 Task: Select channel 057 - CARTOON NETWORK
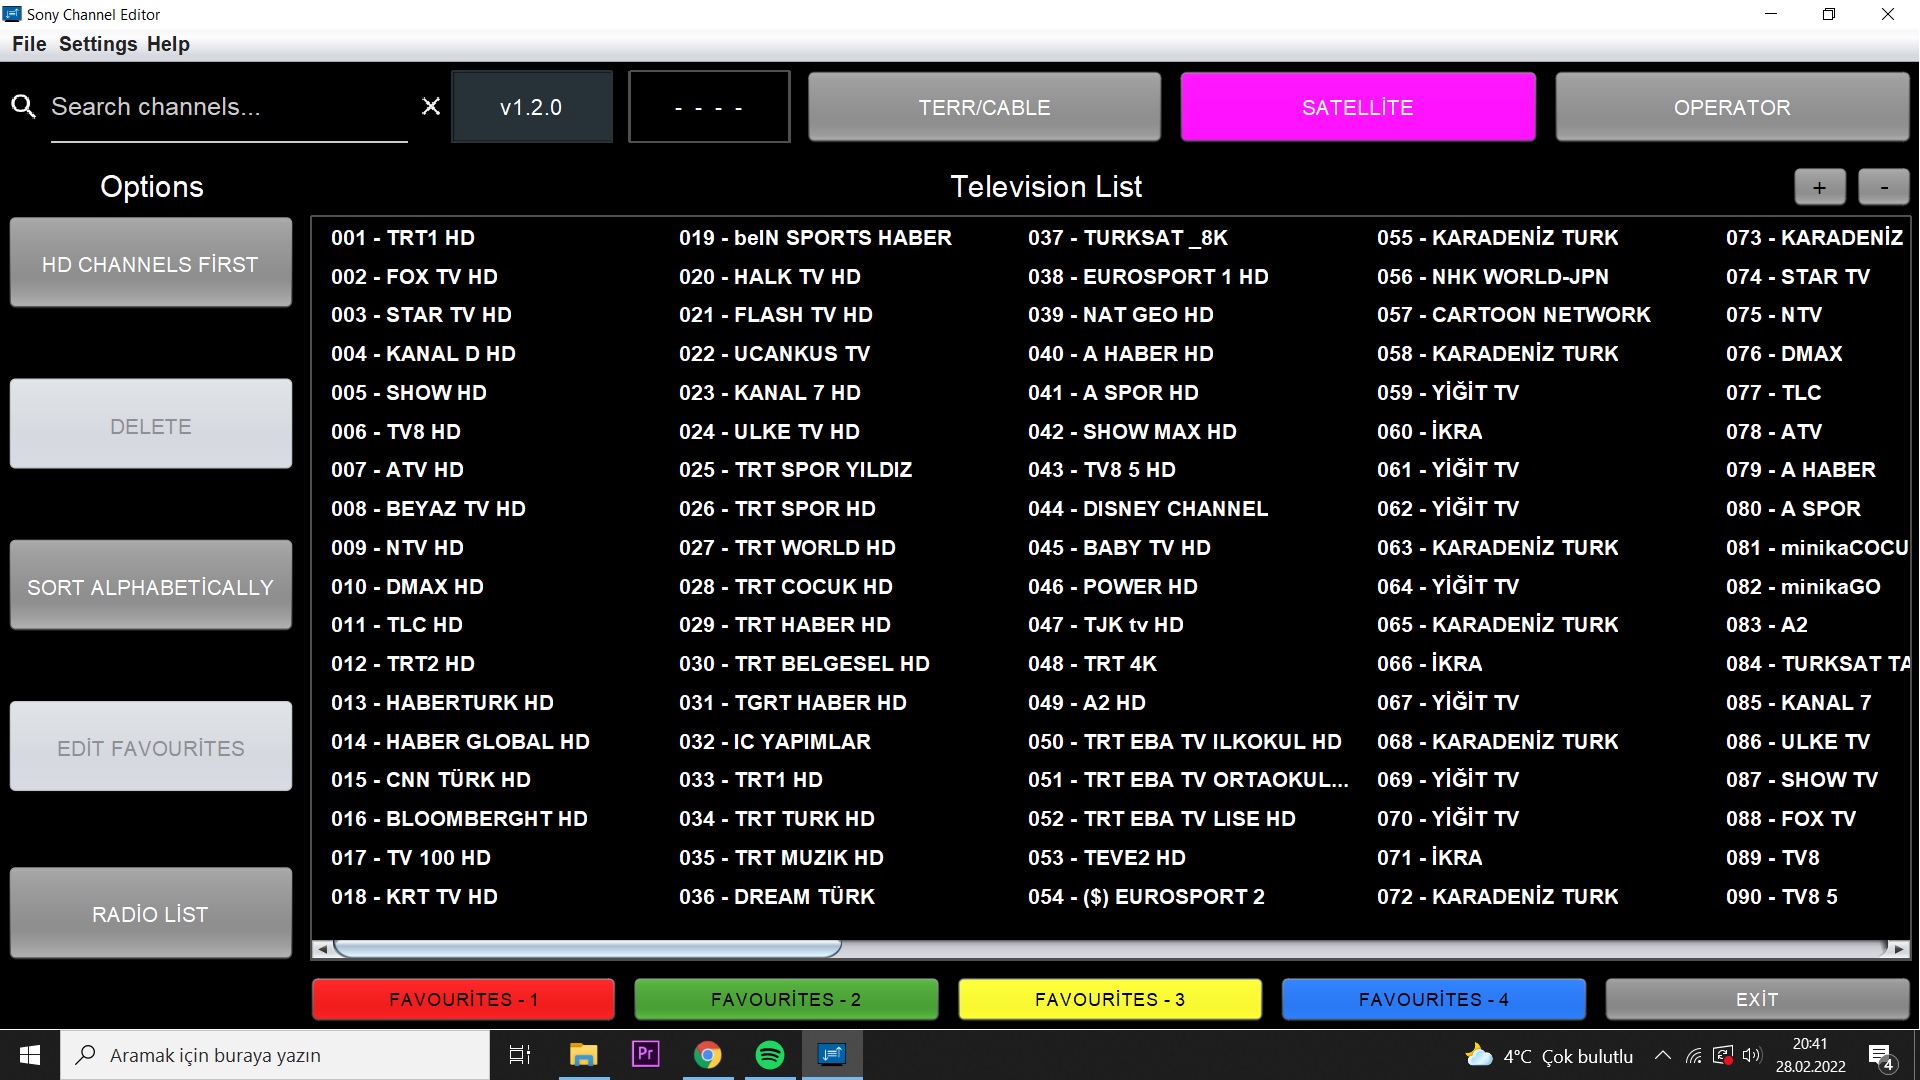(1514, 315)
